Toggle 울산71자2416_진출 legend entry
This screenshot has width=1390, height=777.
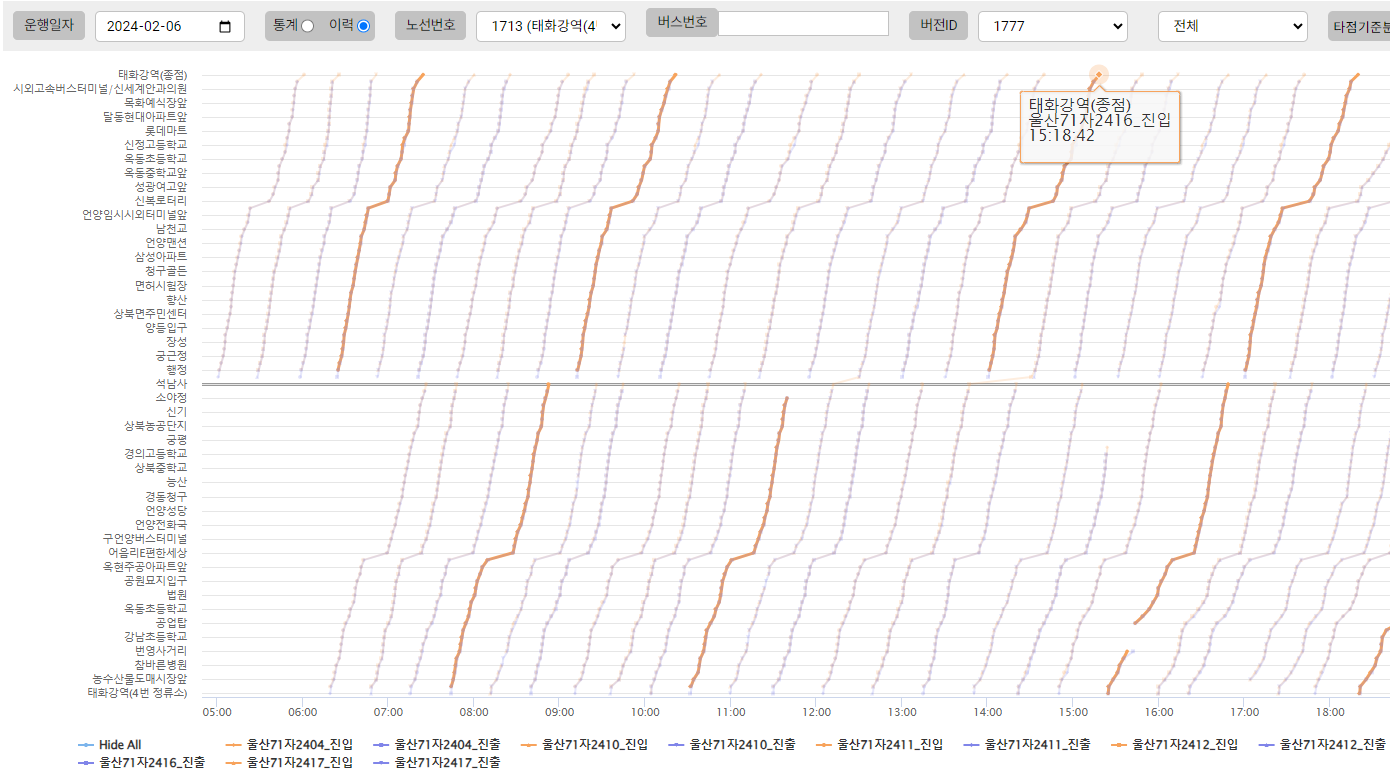[x=140, y=763]
